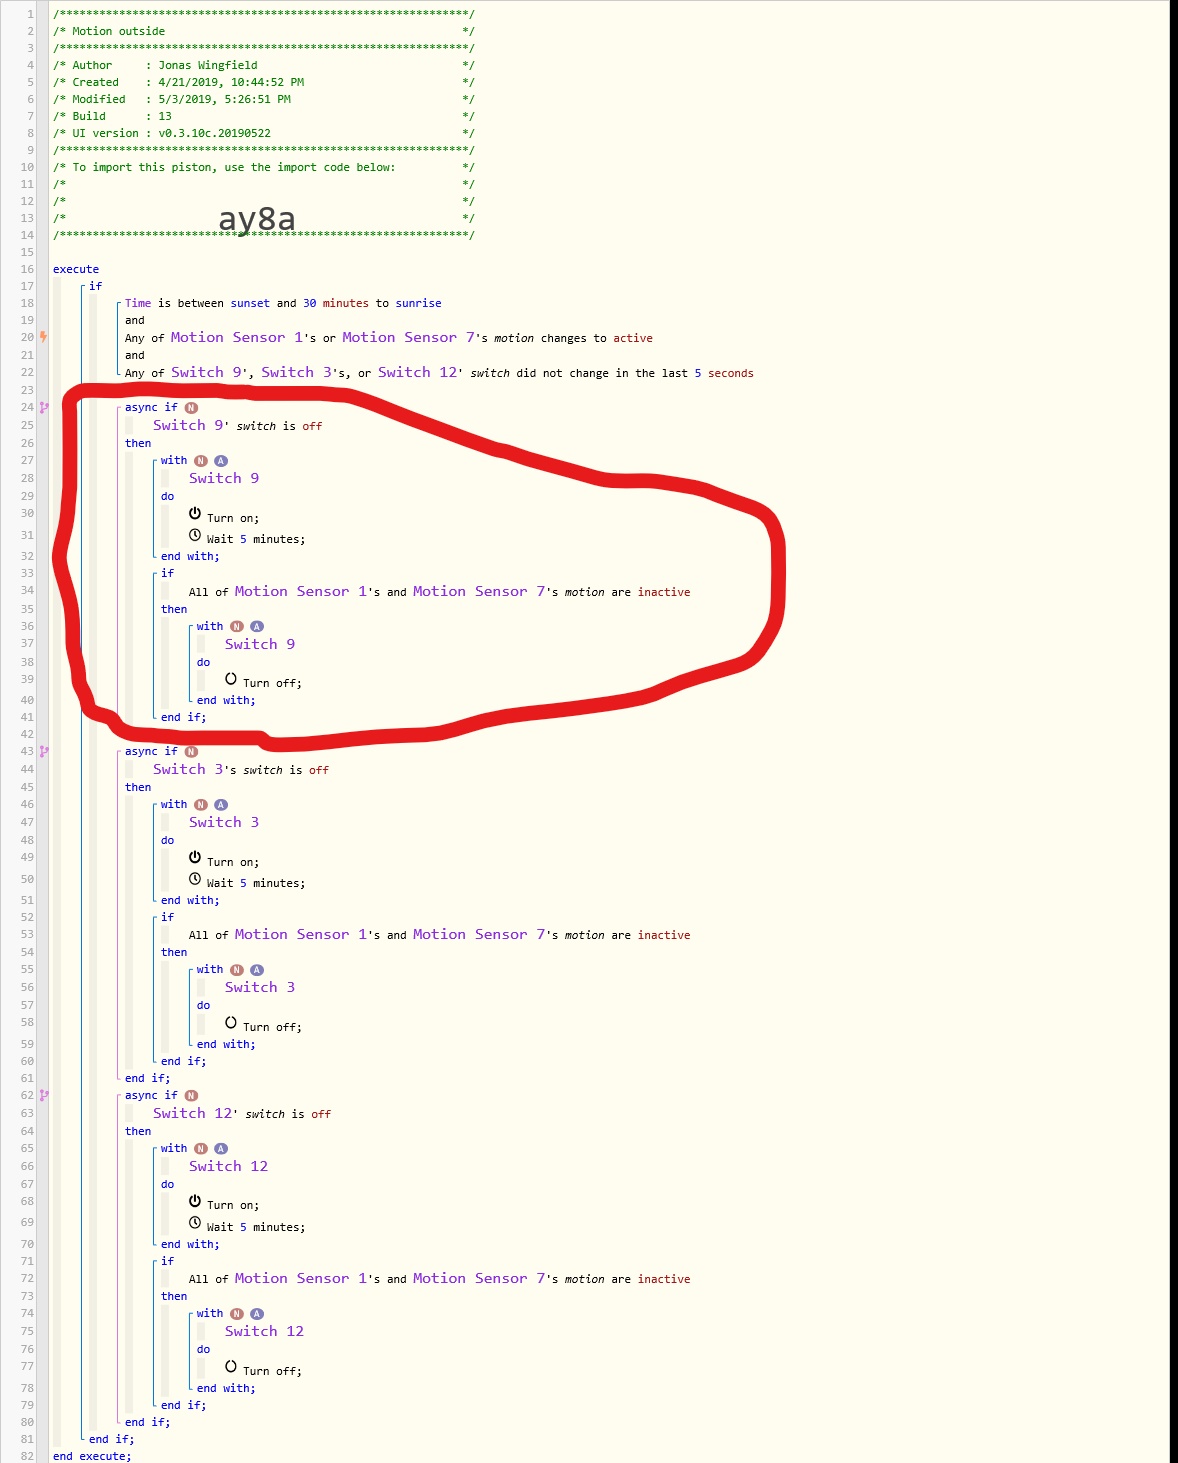This screenshot has height=1463, width=1178.
Task: Click the UI version 'v0.3.10c.20190522'
Action: (214, 133)
